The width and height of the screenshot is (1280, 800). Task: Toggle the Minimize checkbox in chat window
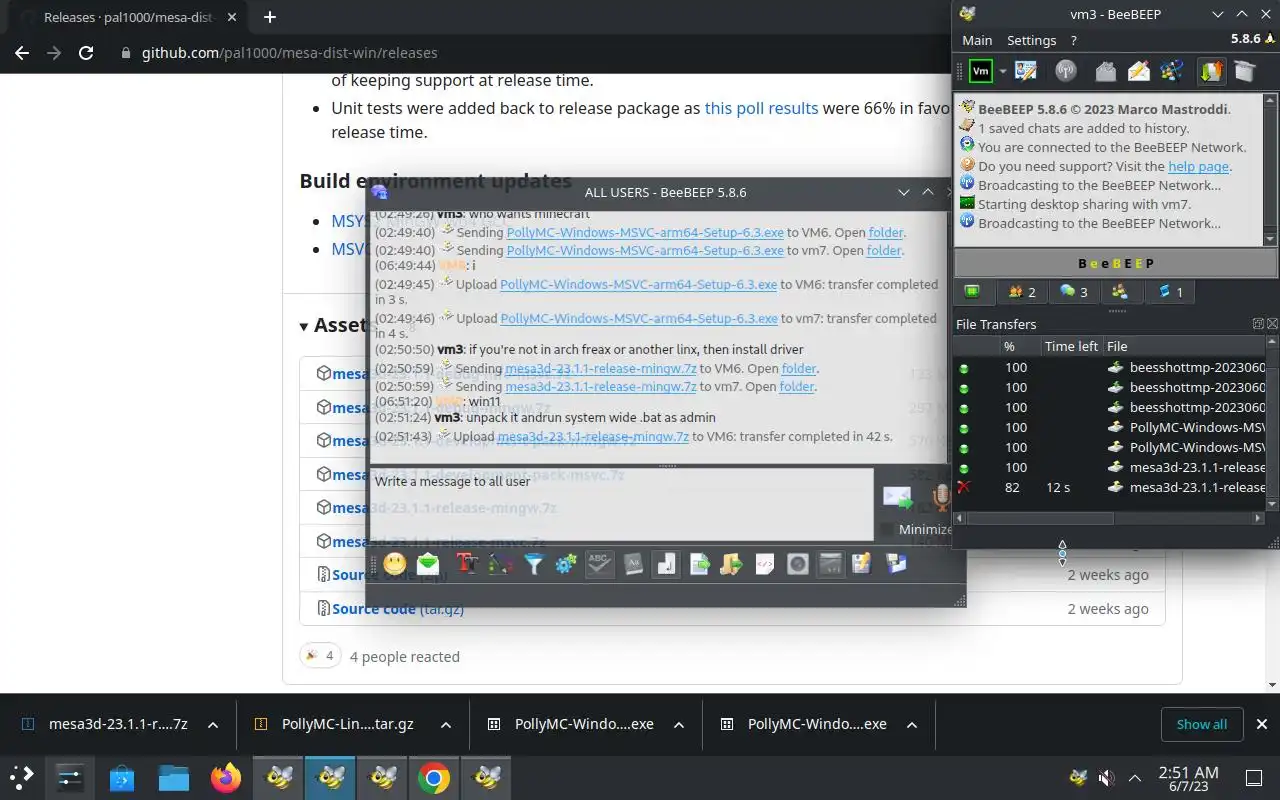pyautogui.click(x=887, y=529)
